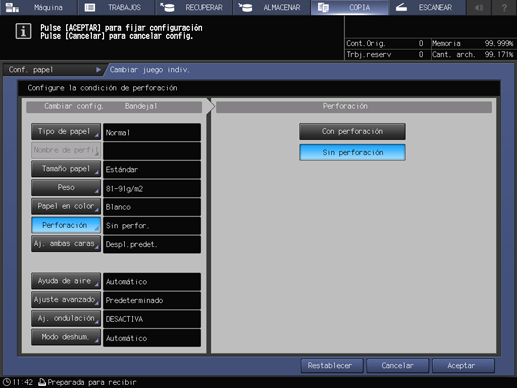Click the information icon beside the message
The width and height of the screenshot is (517, 388).
pos(23,31)
